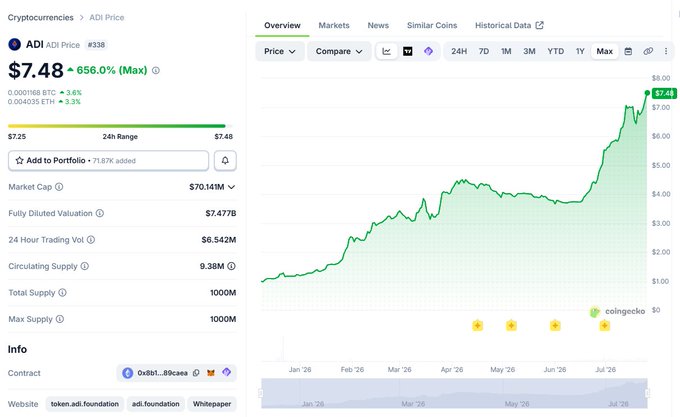Click the $7.48 price tag on chart
The width and height of the screenshot is (680, 417).
(x=664, y=93)
